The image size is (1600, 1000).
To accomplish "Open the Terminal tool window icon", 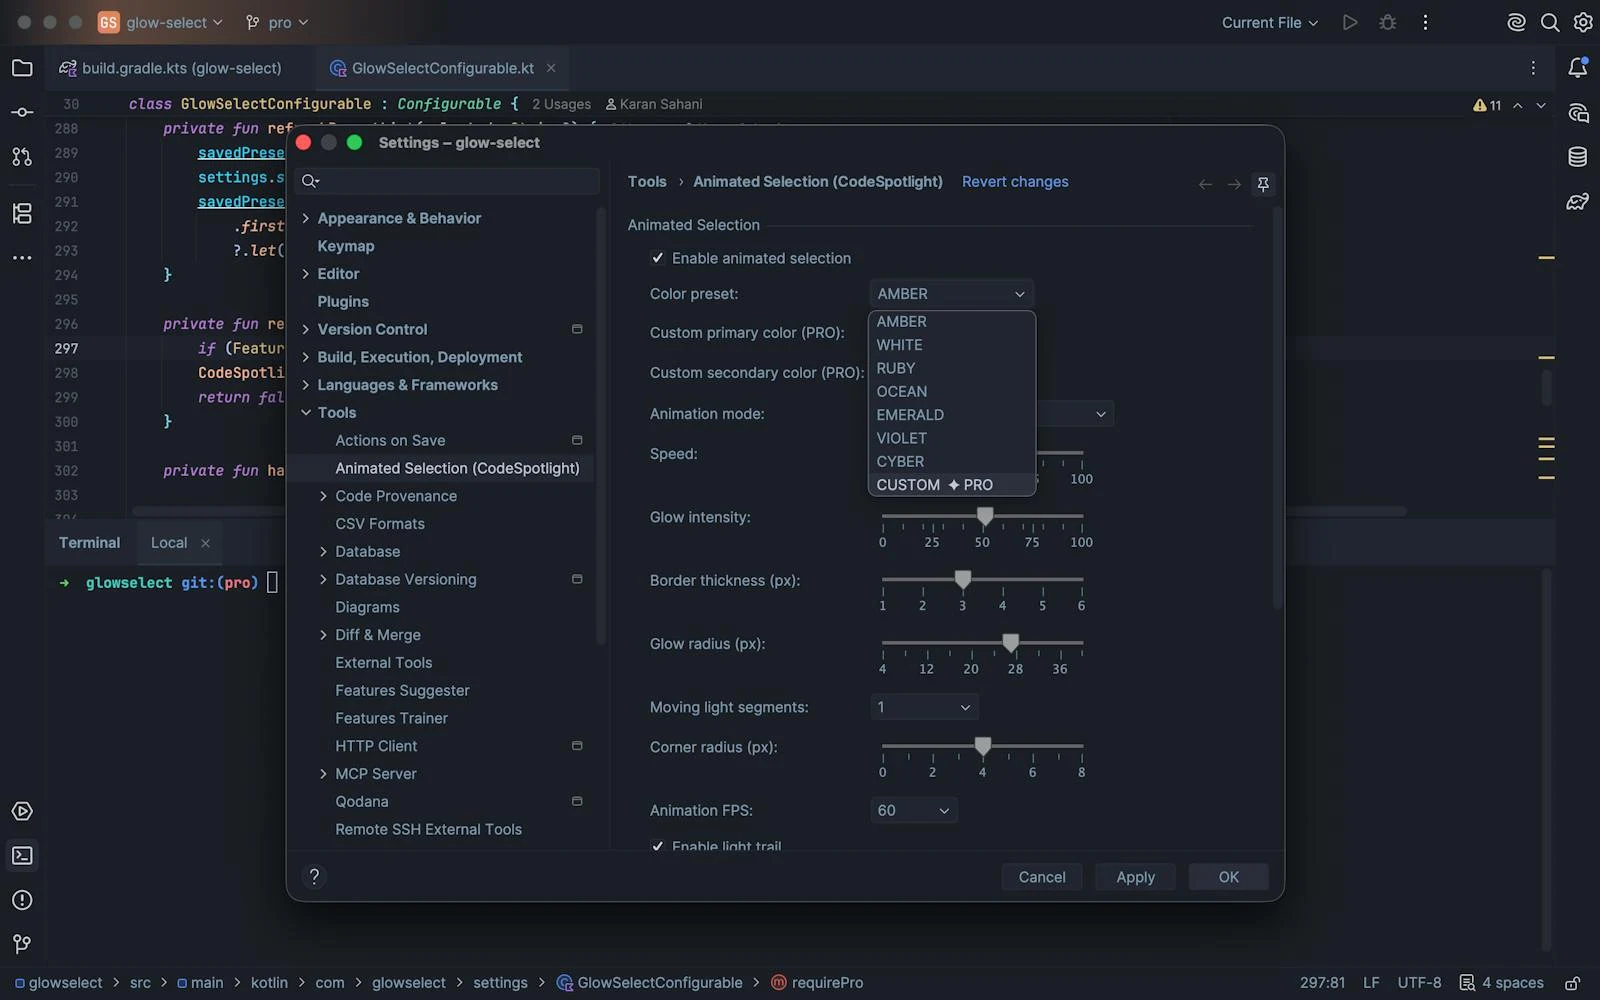I will coord(22,856).
